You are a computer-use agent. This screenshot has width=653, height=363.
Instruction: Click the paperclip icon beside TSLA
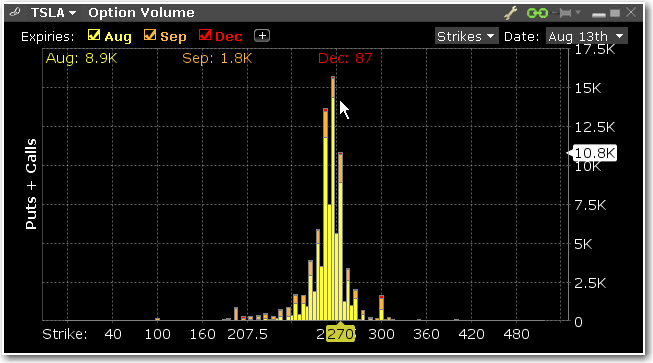(15, 12)
